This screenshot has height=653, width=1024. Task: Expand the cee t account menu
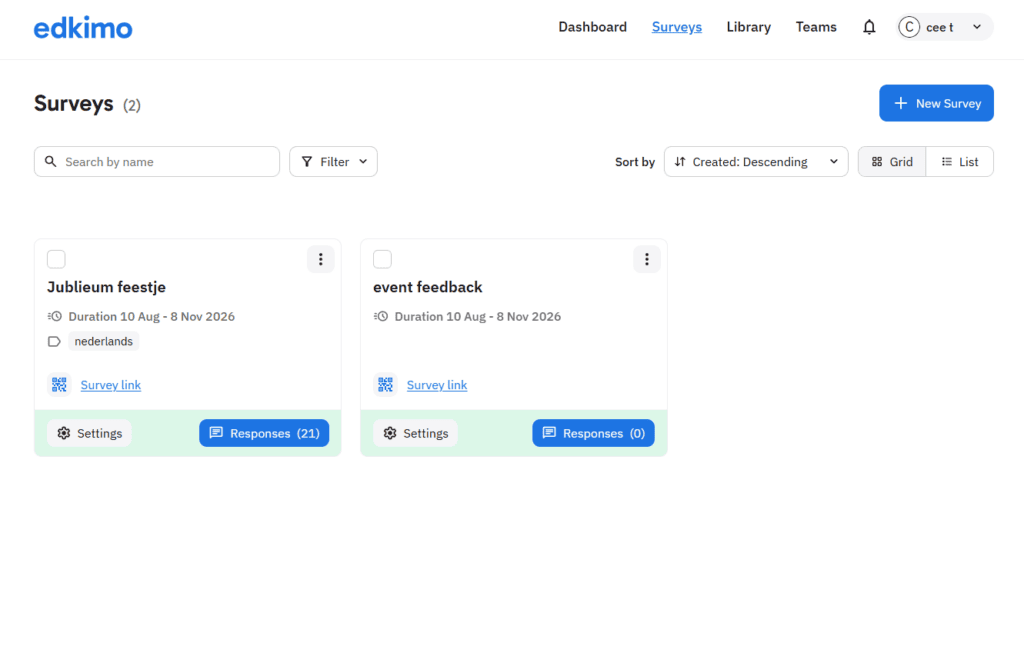click(944, 27)
